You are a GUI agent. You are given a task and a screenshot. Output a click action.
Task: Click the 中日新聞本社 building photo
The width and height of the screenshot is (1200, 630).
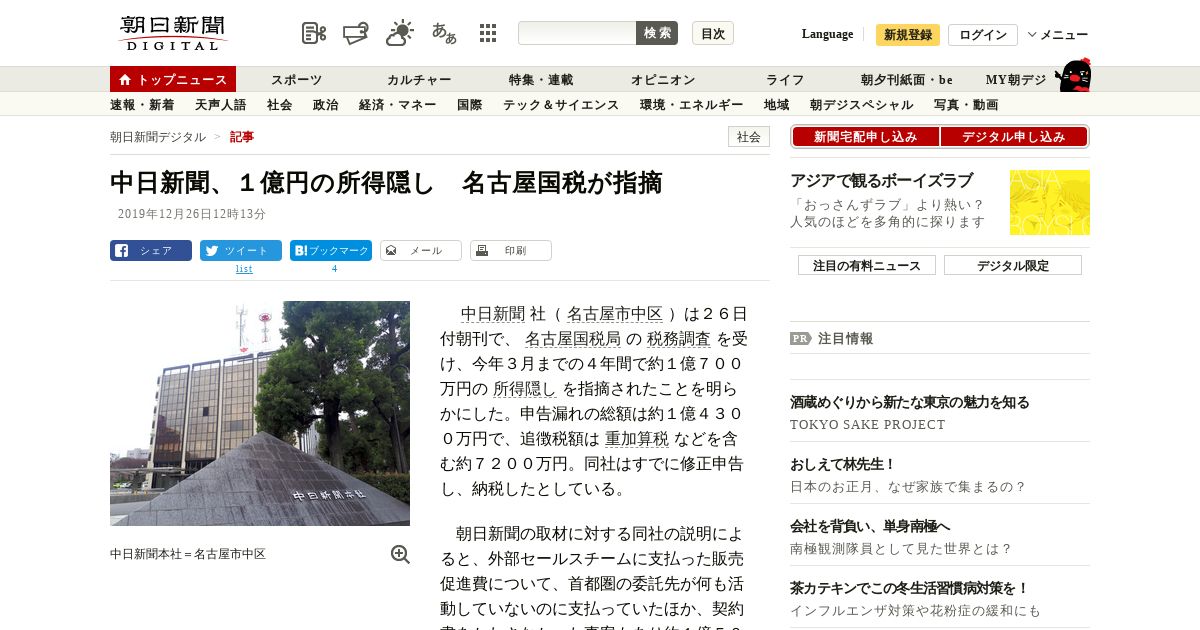coord(260,413)
